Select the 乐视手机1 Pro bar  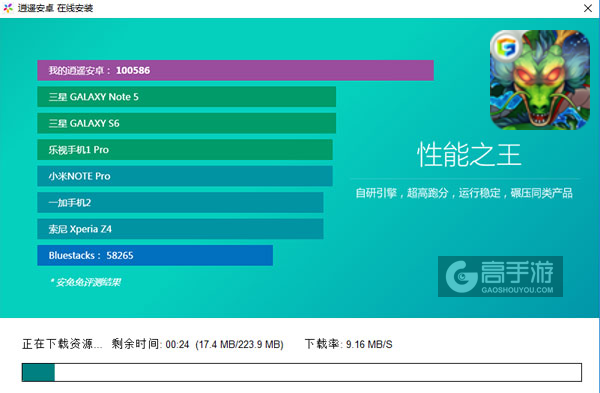(185, 150)
